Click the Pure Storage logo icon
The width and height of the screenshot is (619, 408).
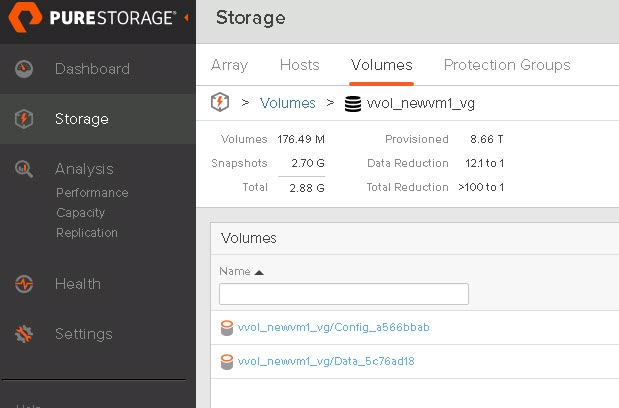[25, 17]
